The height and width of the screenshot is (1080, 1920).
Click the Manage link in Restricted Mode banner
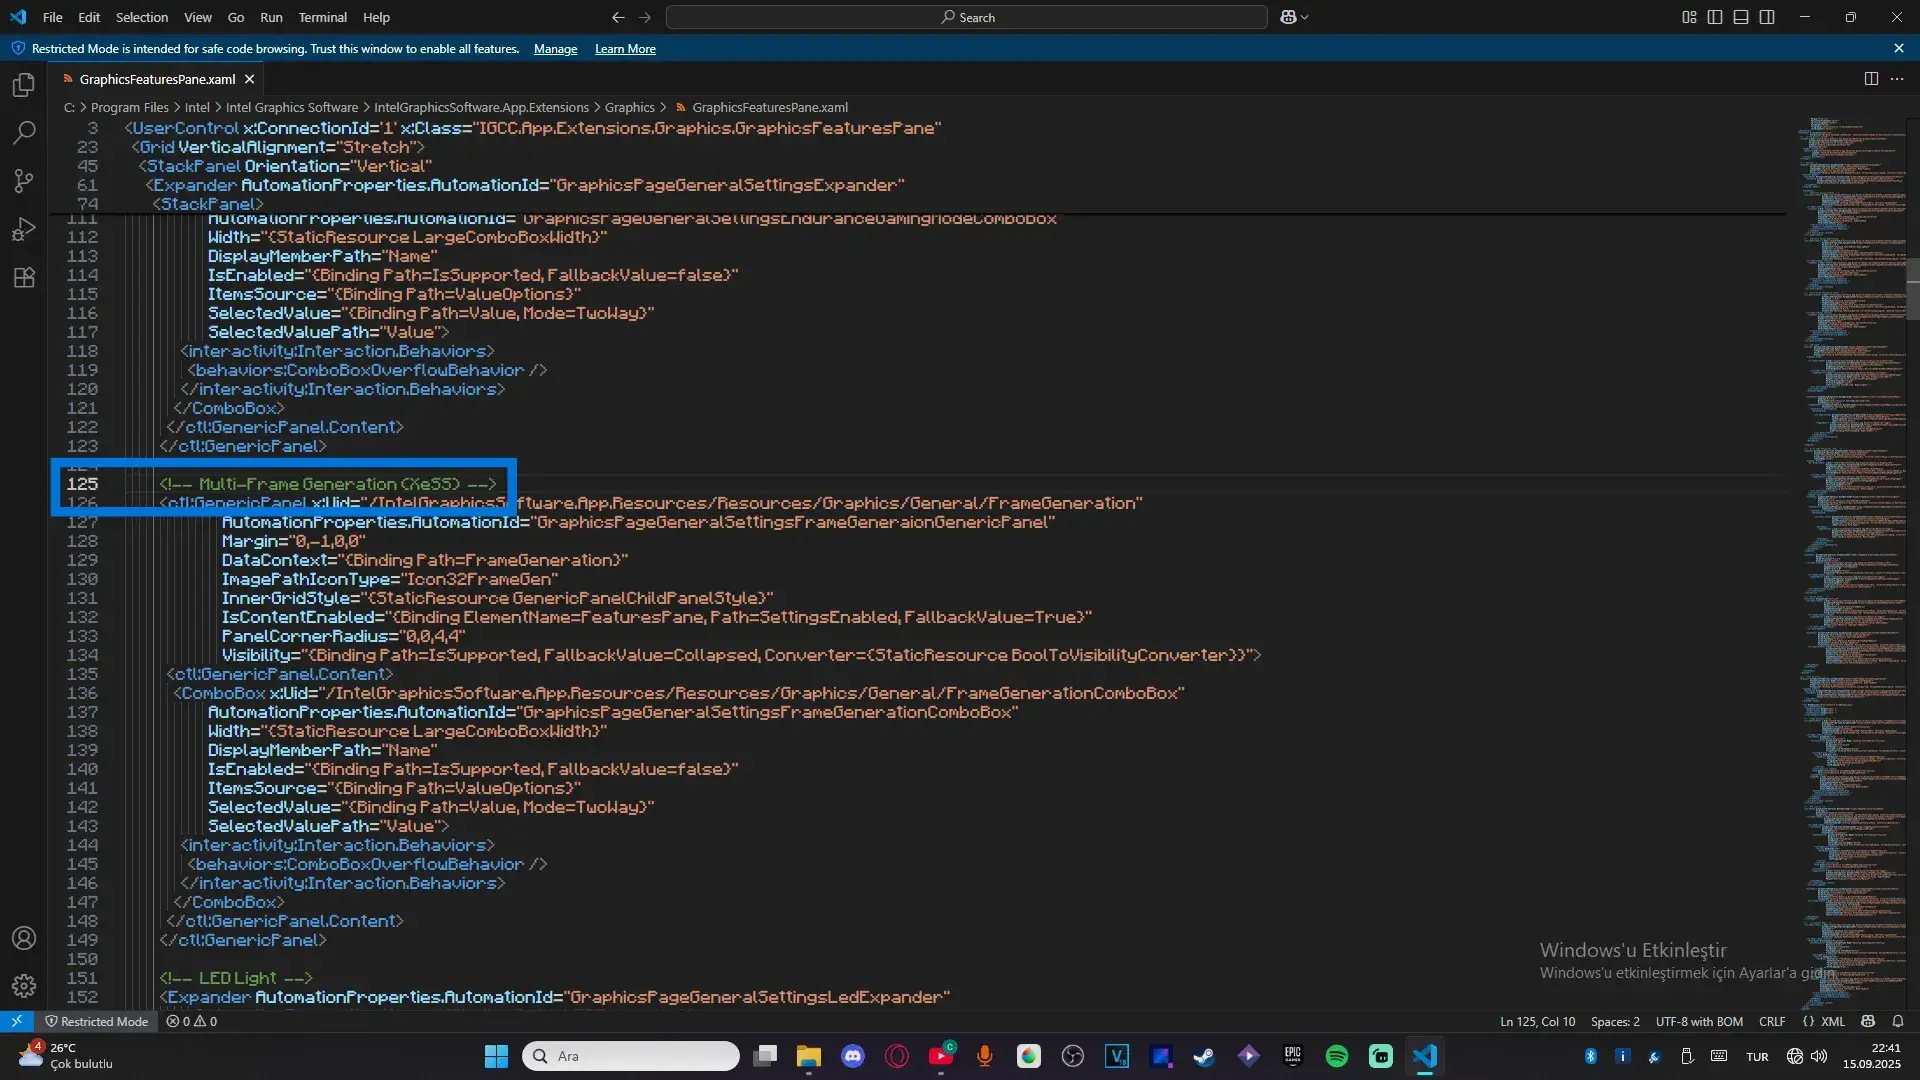(555, 49)
